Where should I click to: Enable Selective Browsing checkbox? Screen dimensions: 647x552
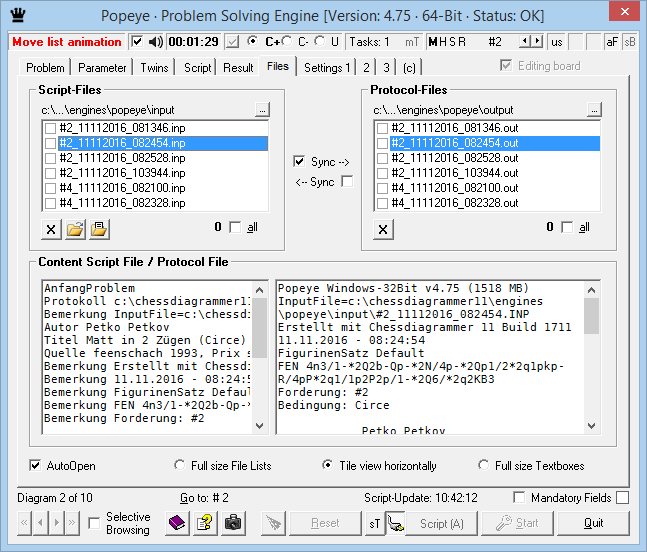tap(94, 523)
